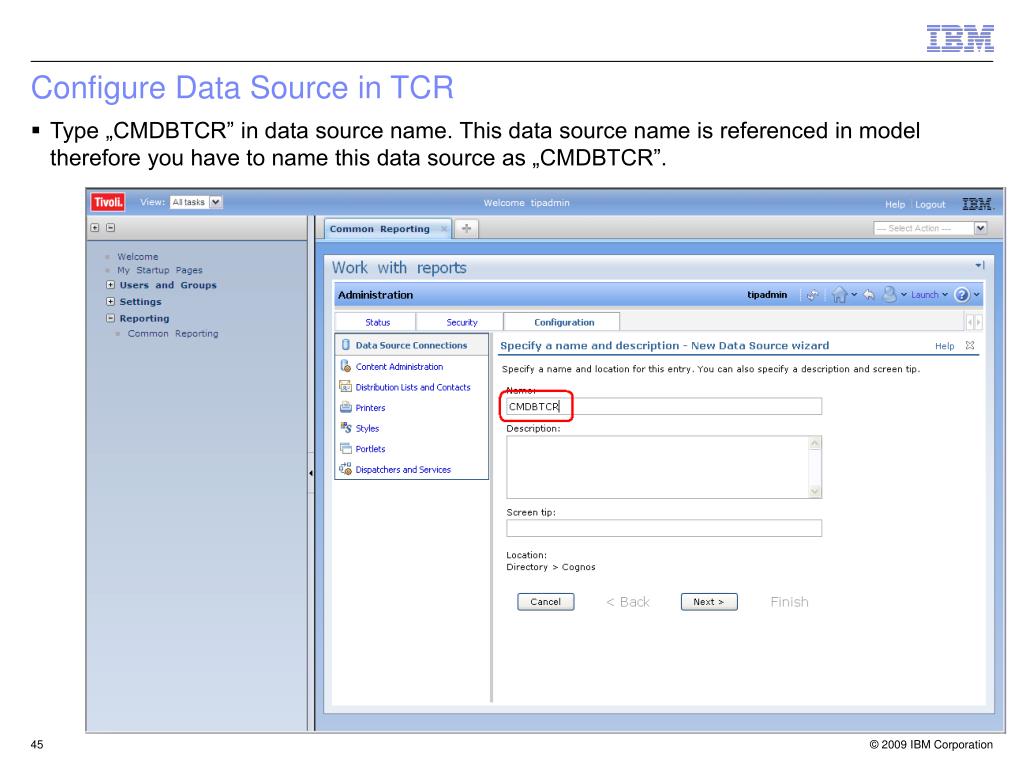This screenshot has width=1024, height=768.
Task: Switch to the Configuration tab
Action: pyautogui.click(x=564, y=322)
